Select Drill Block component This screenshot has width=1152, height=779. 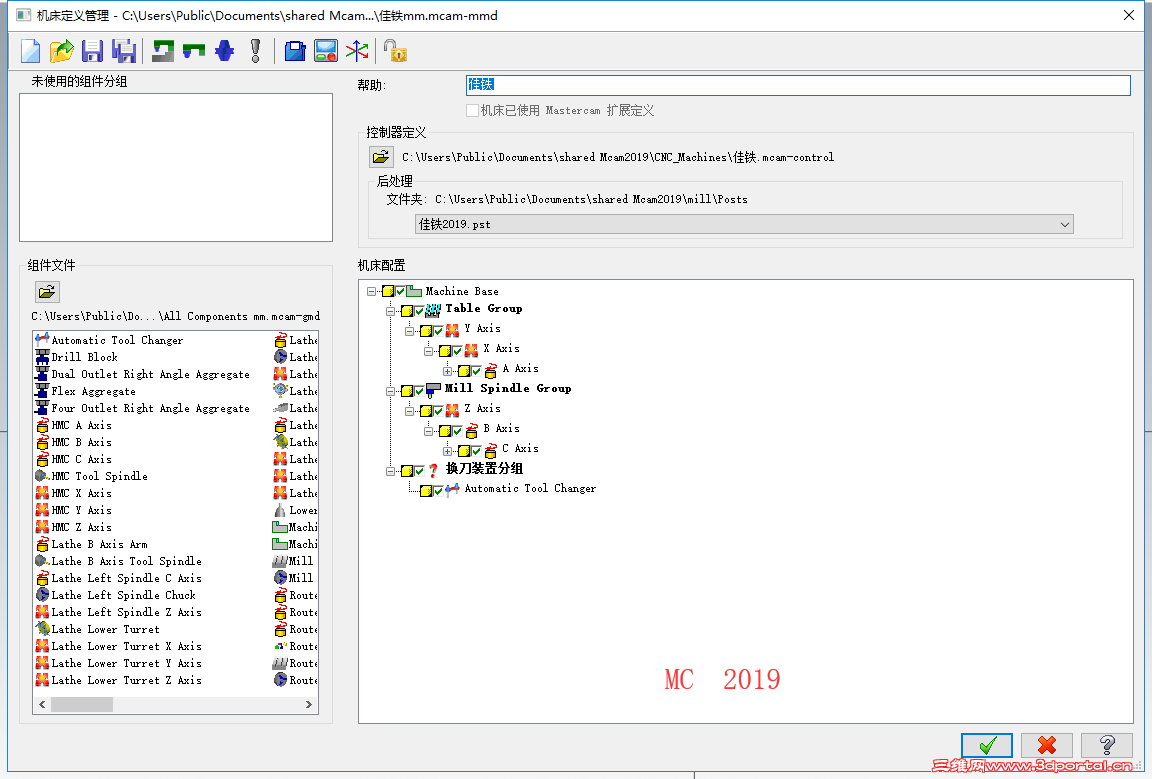coord(84,357)
